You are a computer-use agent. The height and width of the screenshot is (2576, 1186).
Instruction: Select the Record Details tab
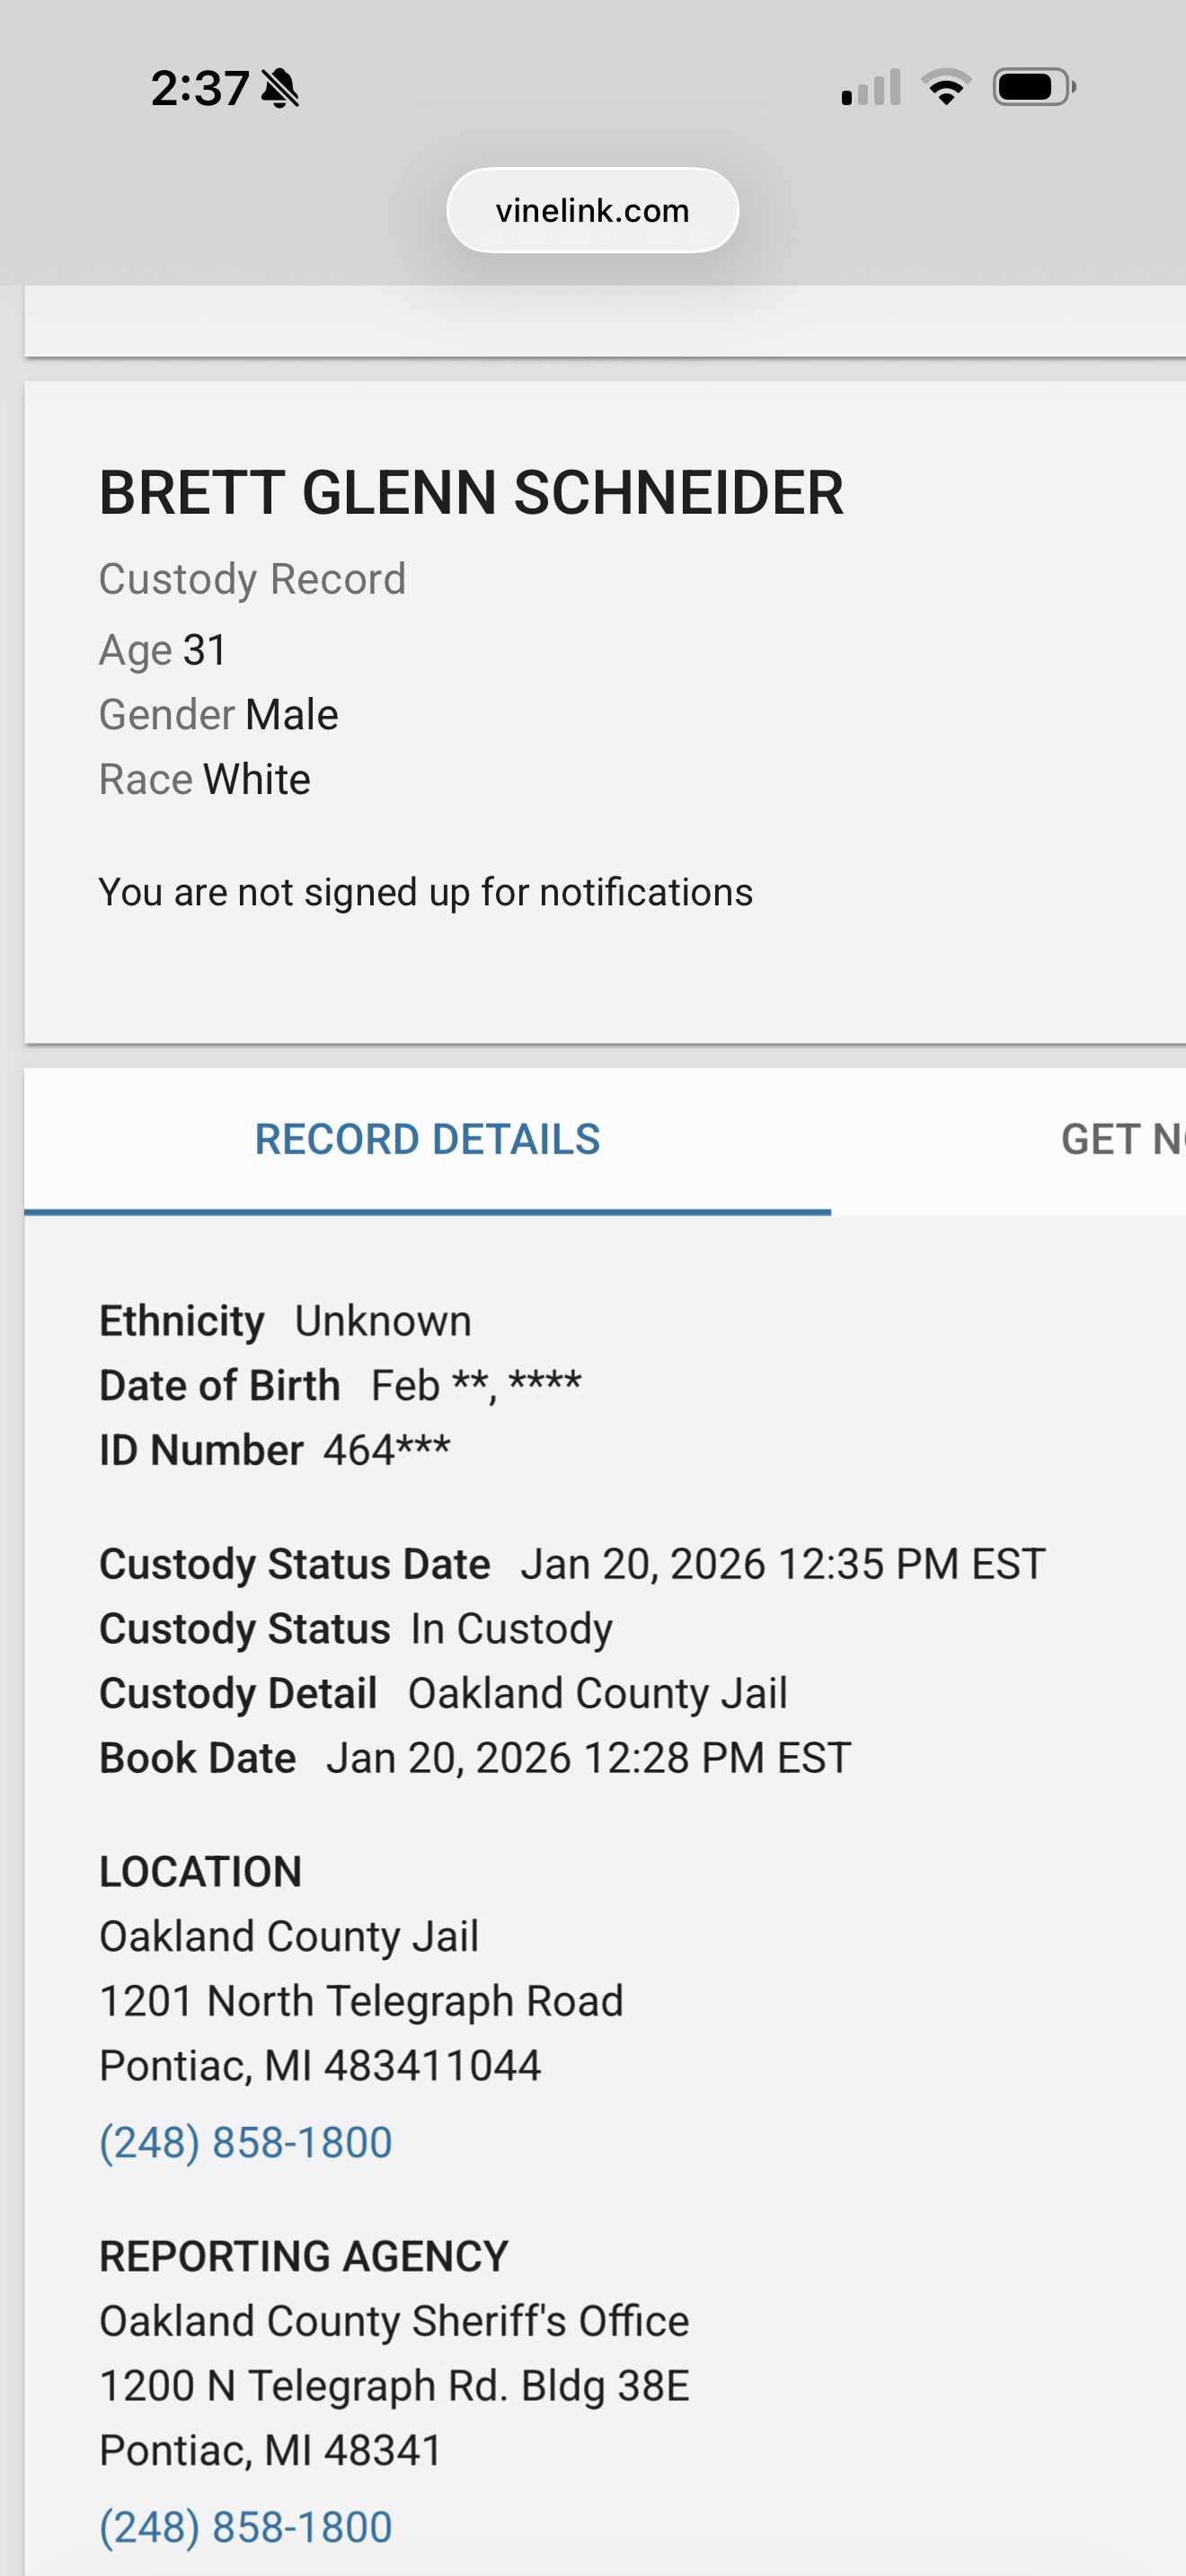pyautogui.click(x=427, y=1140)
